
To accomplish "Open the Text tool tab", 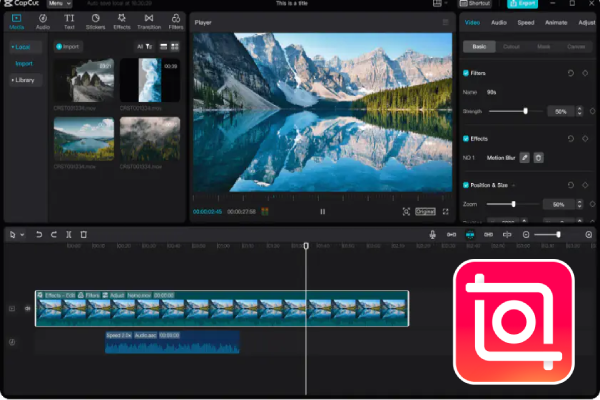I will 69,22.
